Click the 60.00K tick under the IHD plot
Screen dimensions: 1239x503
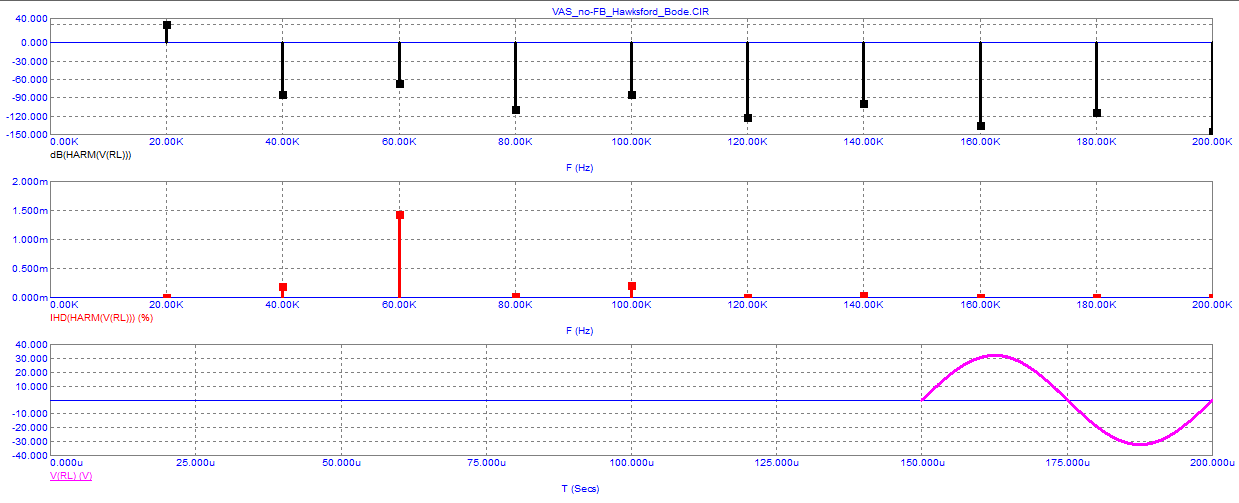click(x=399, y=304)
